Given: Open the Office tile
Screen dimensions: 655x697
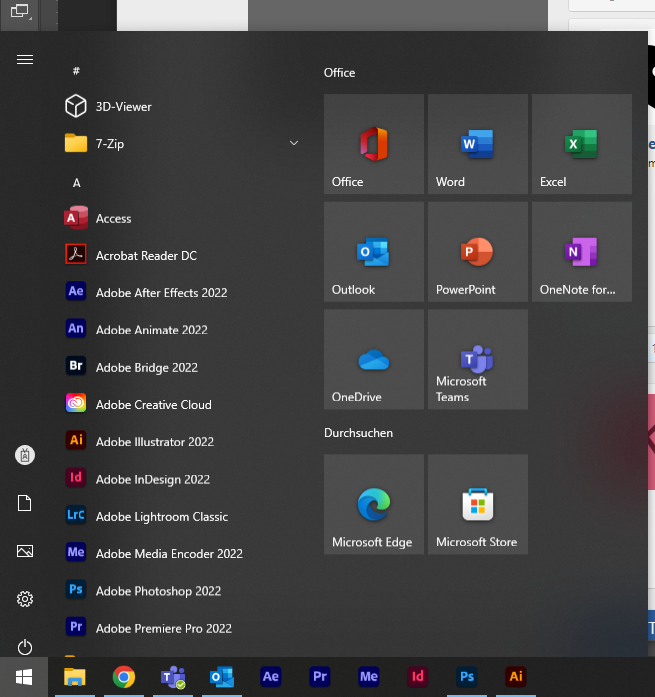Looking at the screenshot, I should click(x=374, y=144).
